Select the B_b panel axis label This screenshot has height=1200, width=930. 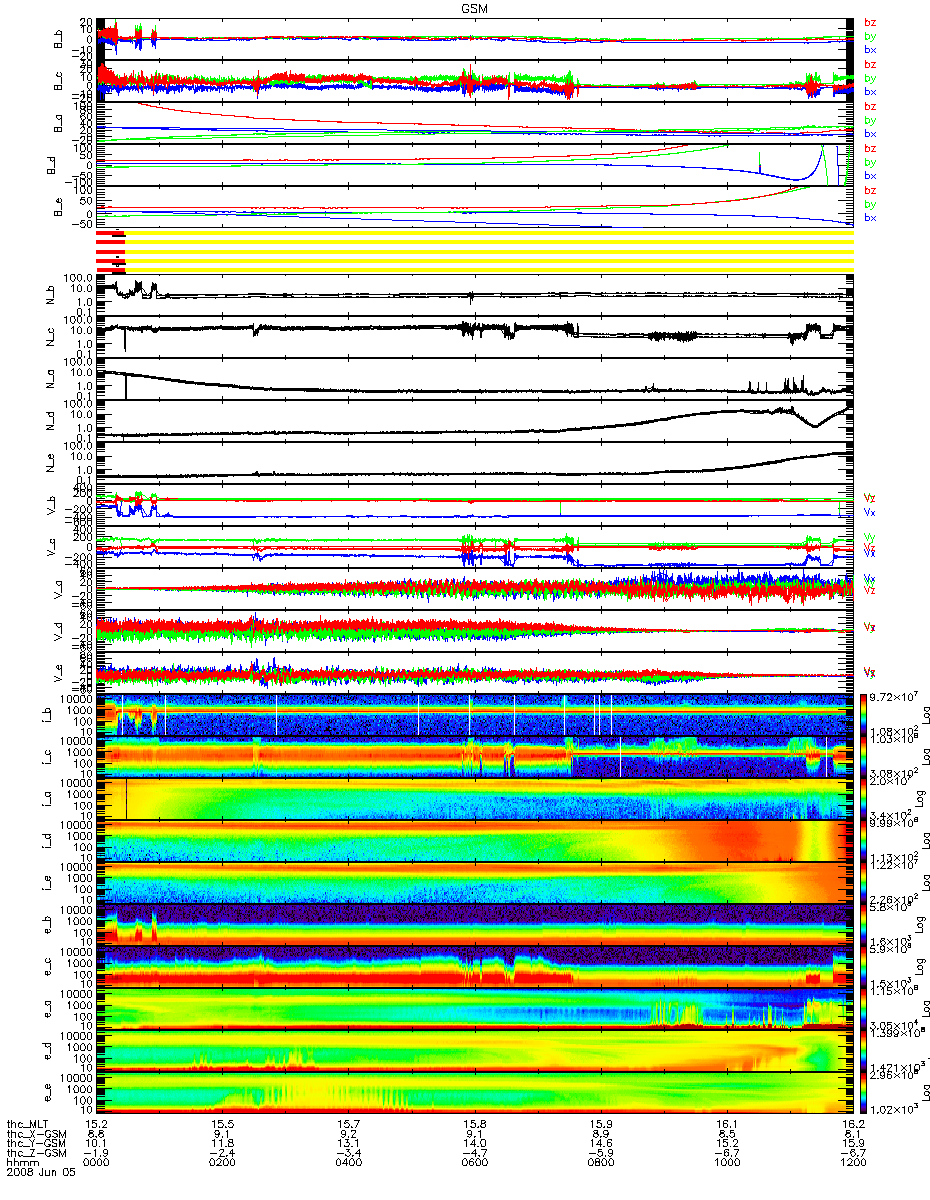[x=59, y=39]
